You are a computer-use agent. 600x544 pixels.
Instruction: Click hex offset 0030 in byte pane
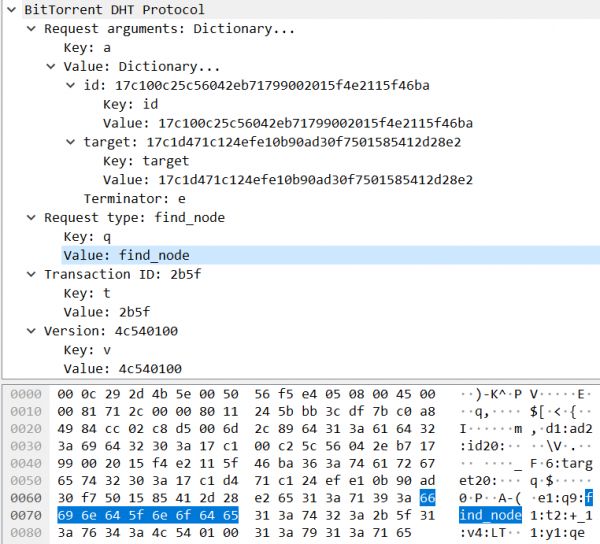click(26, 446)
